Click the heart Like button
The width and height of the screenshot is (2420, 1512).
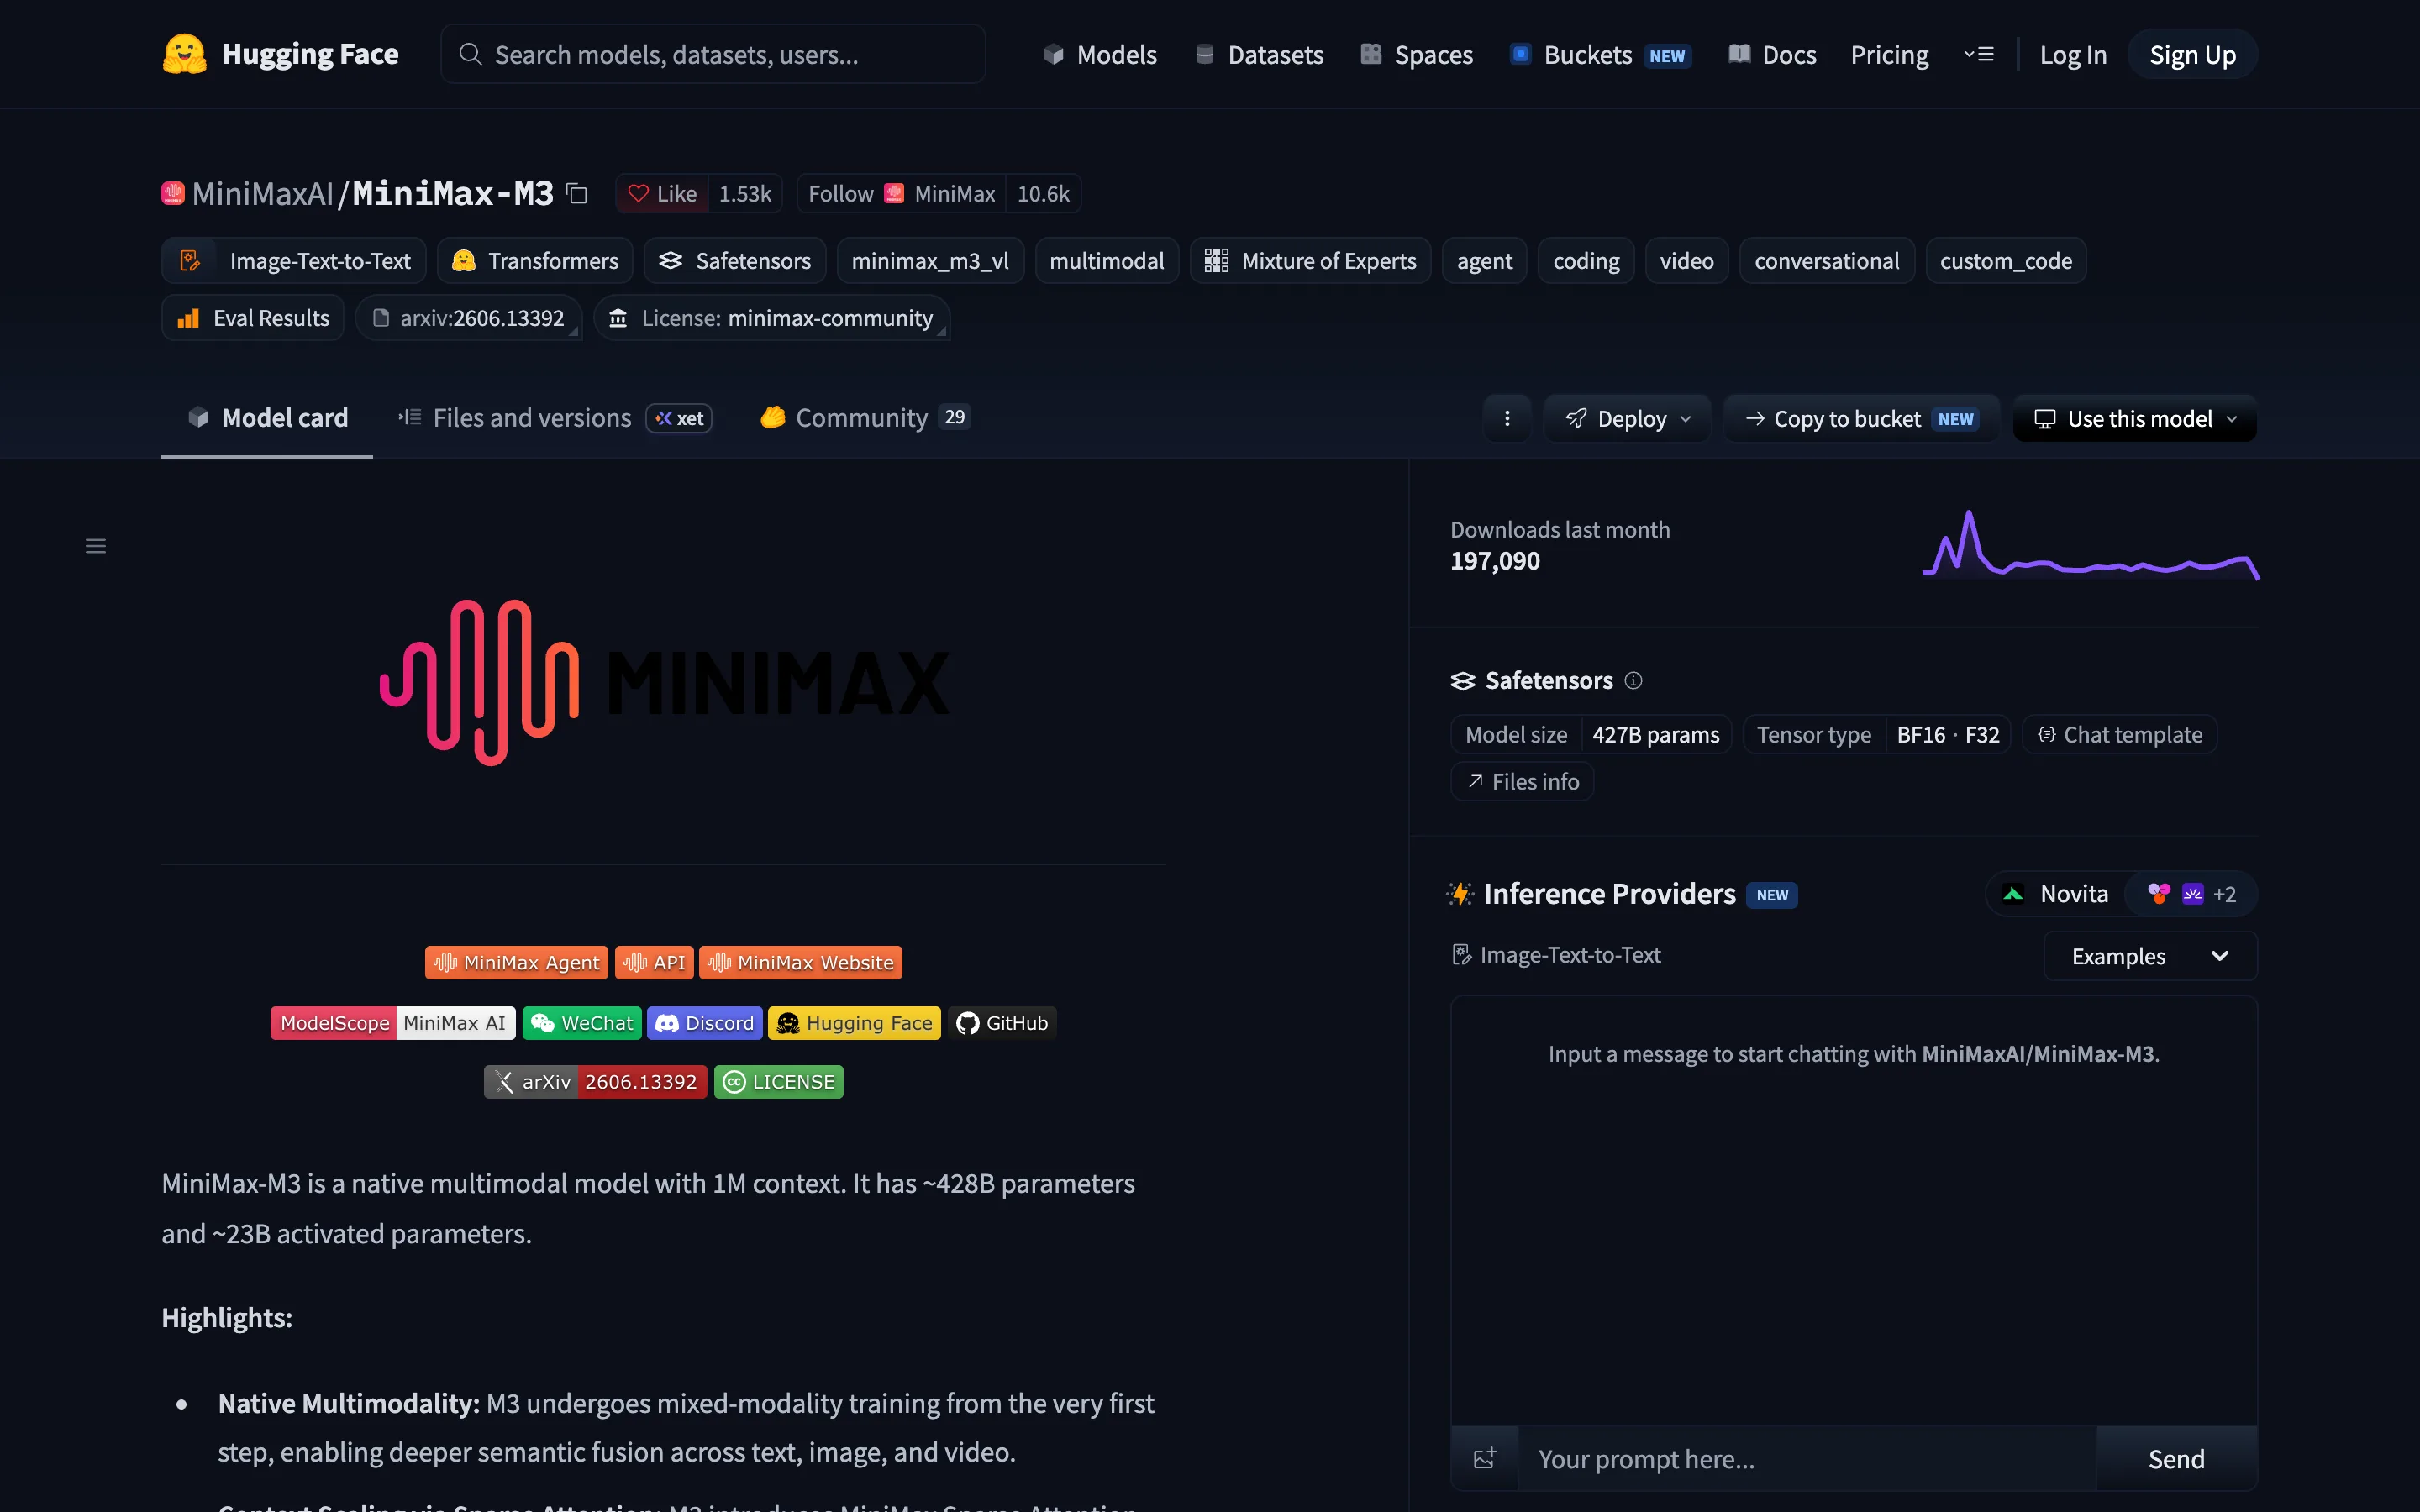[662, 193]
